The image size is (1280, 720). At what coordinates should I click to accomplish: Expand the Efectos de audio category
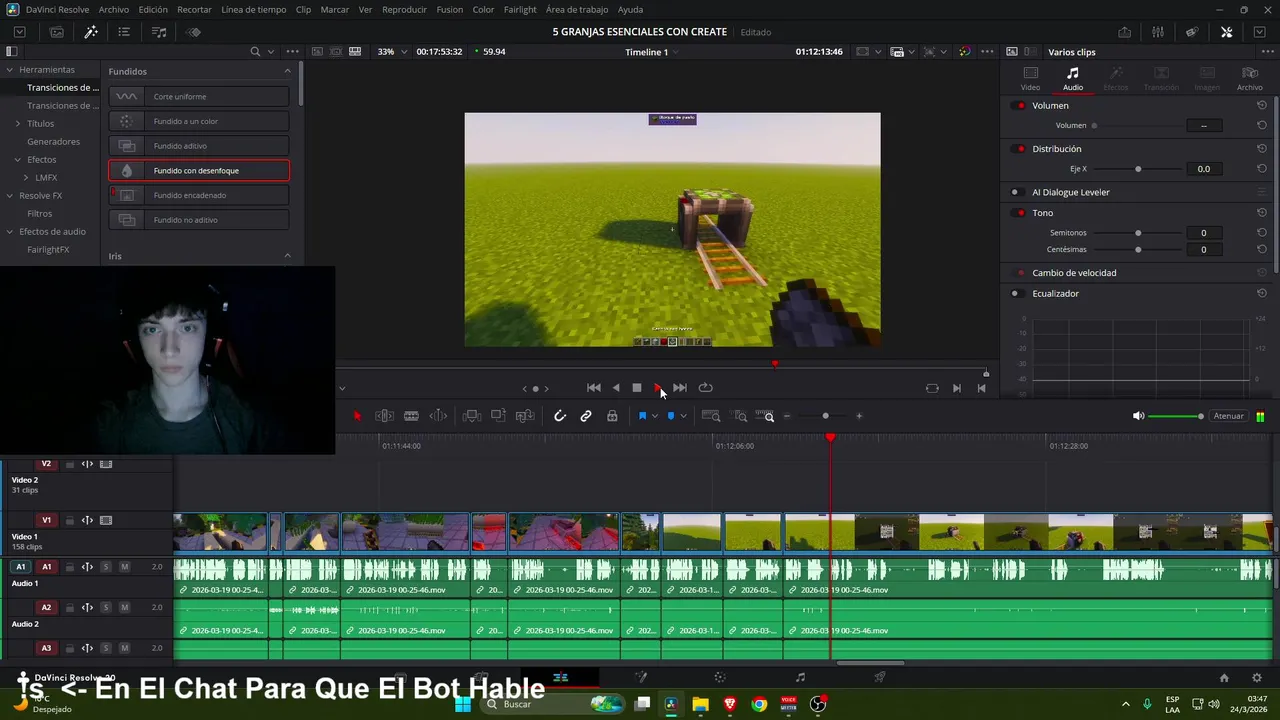pos(9,232)
